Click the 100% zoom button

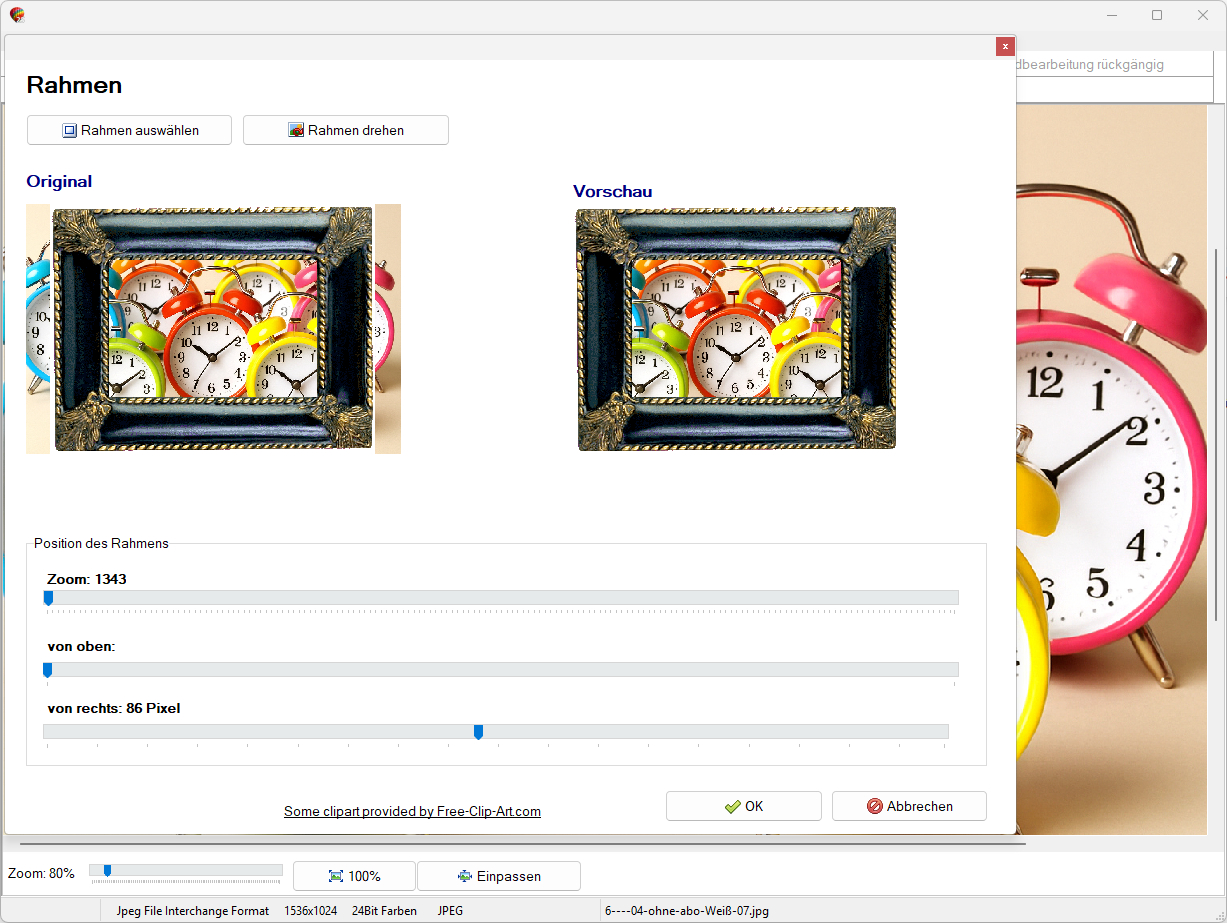pyautogui.click(x=354, y=876)
